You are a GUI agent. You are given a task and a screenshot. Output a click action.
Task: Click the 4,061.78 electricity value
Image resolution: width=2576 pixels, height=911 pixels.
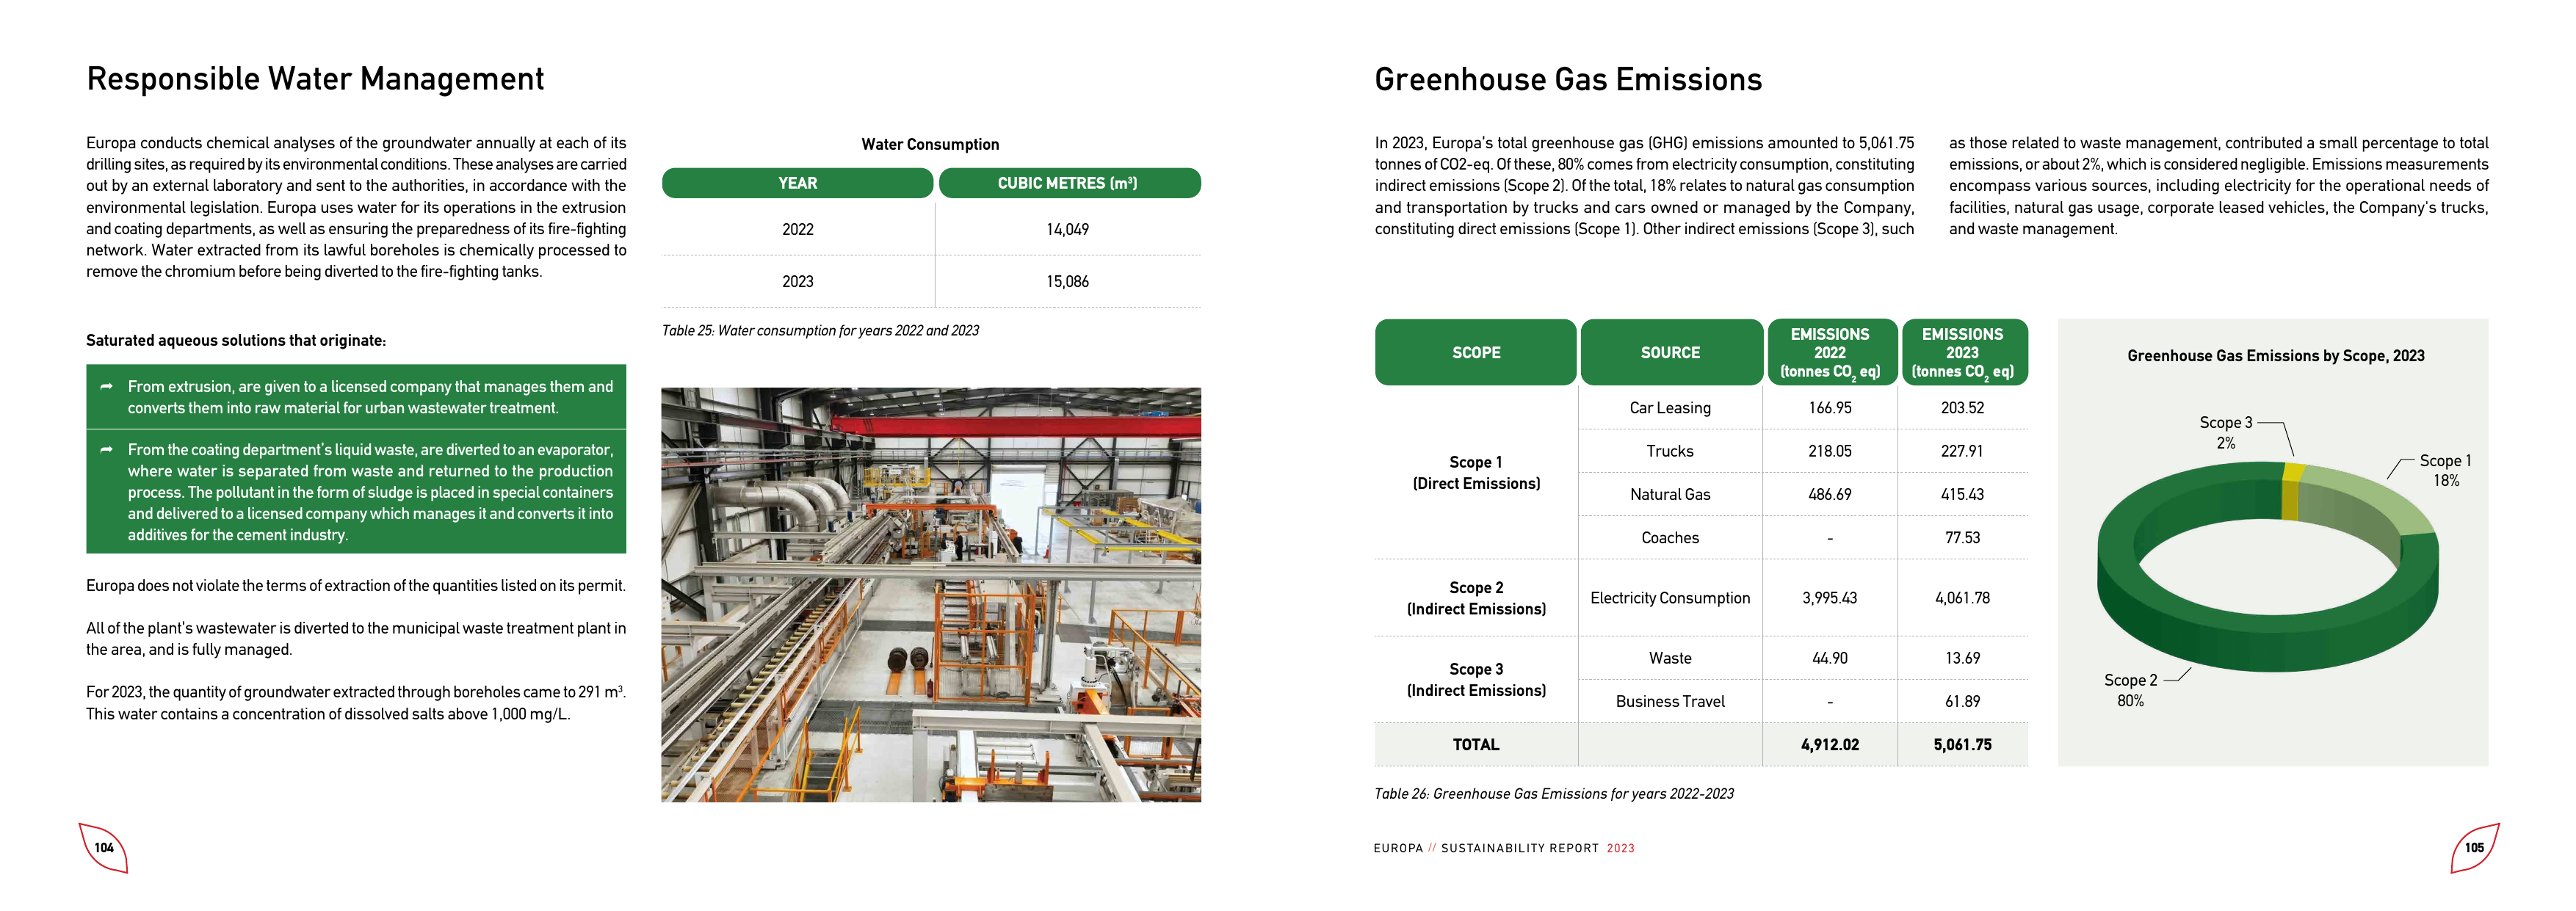[1962, 597]
